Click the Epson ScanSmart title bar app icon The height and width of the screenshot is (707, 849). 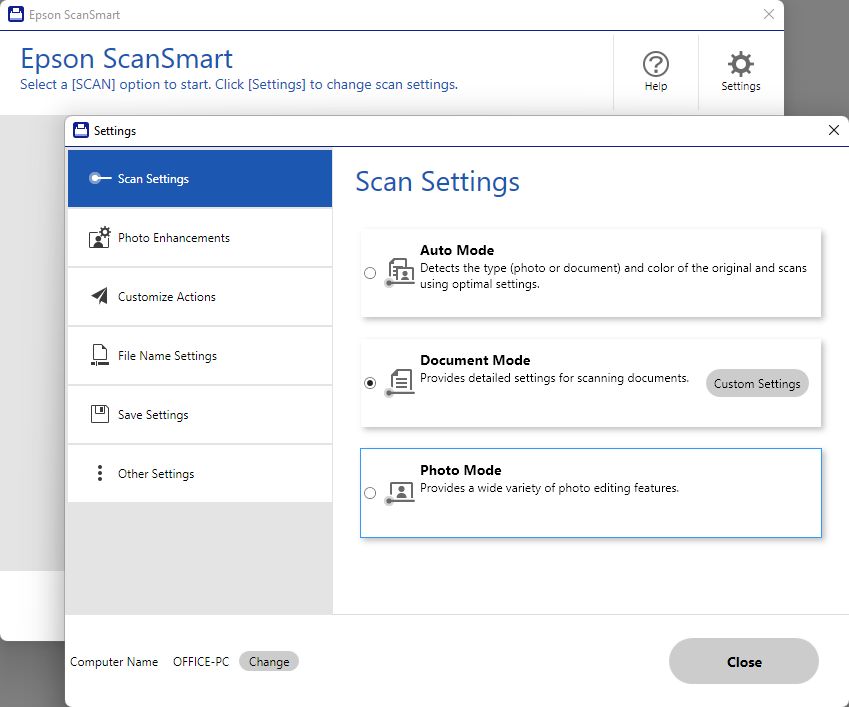[16, 15]
